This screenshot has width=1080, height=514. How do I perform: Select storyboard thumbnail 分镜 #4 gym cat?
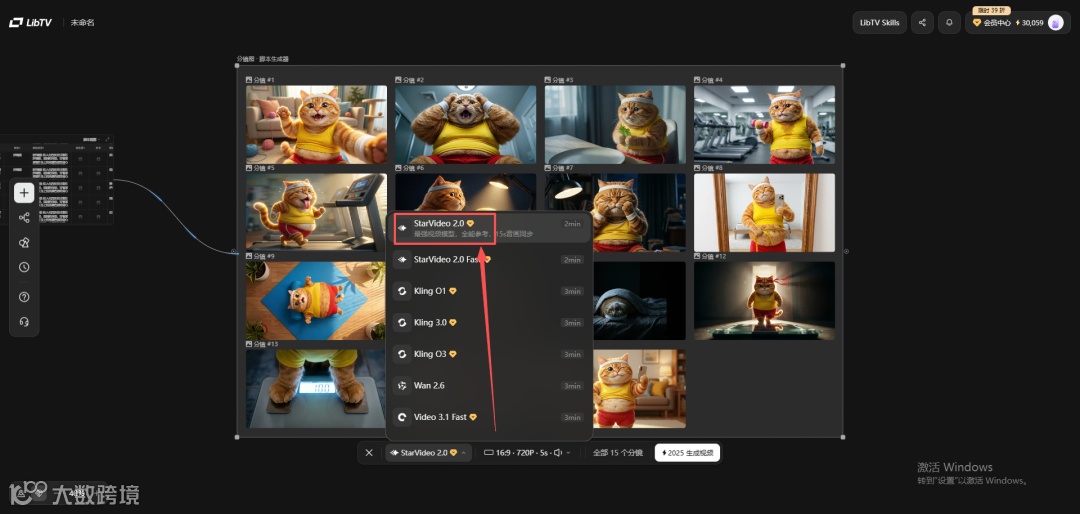click(x=765, y=125)
